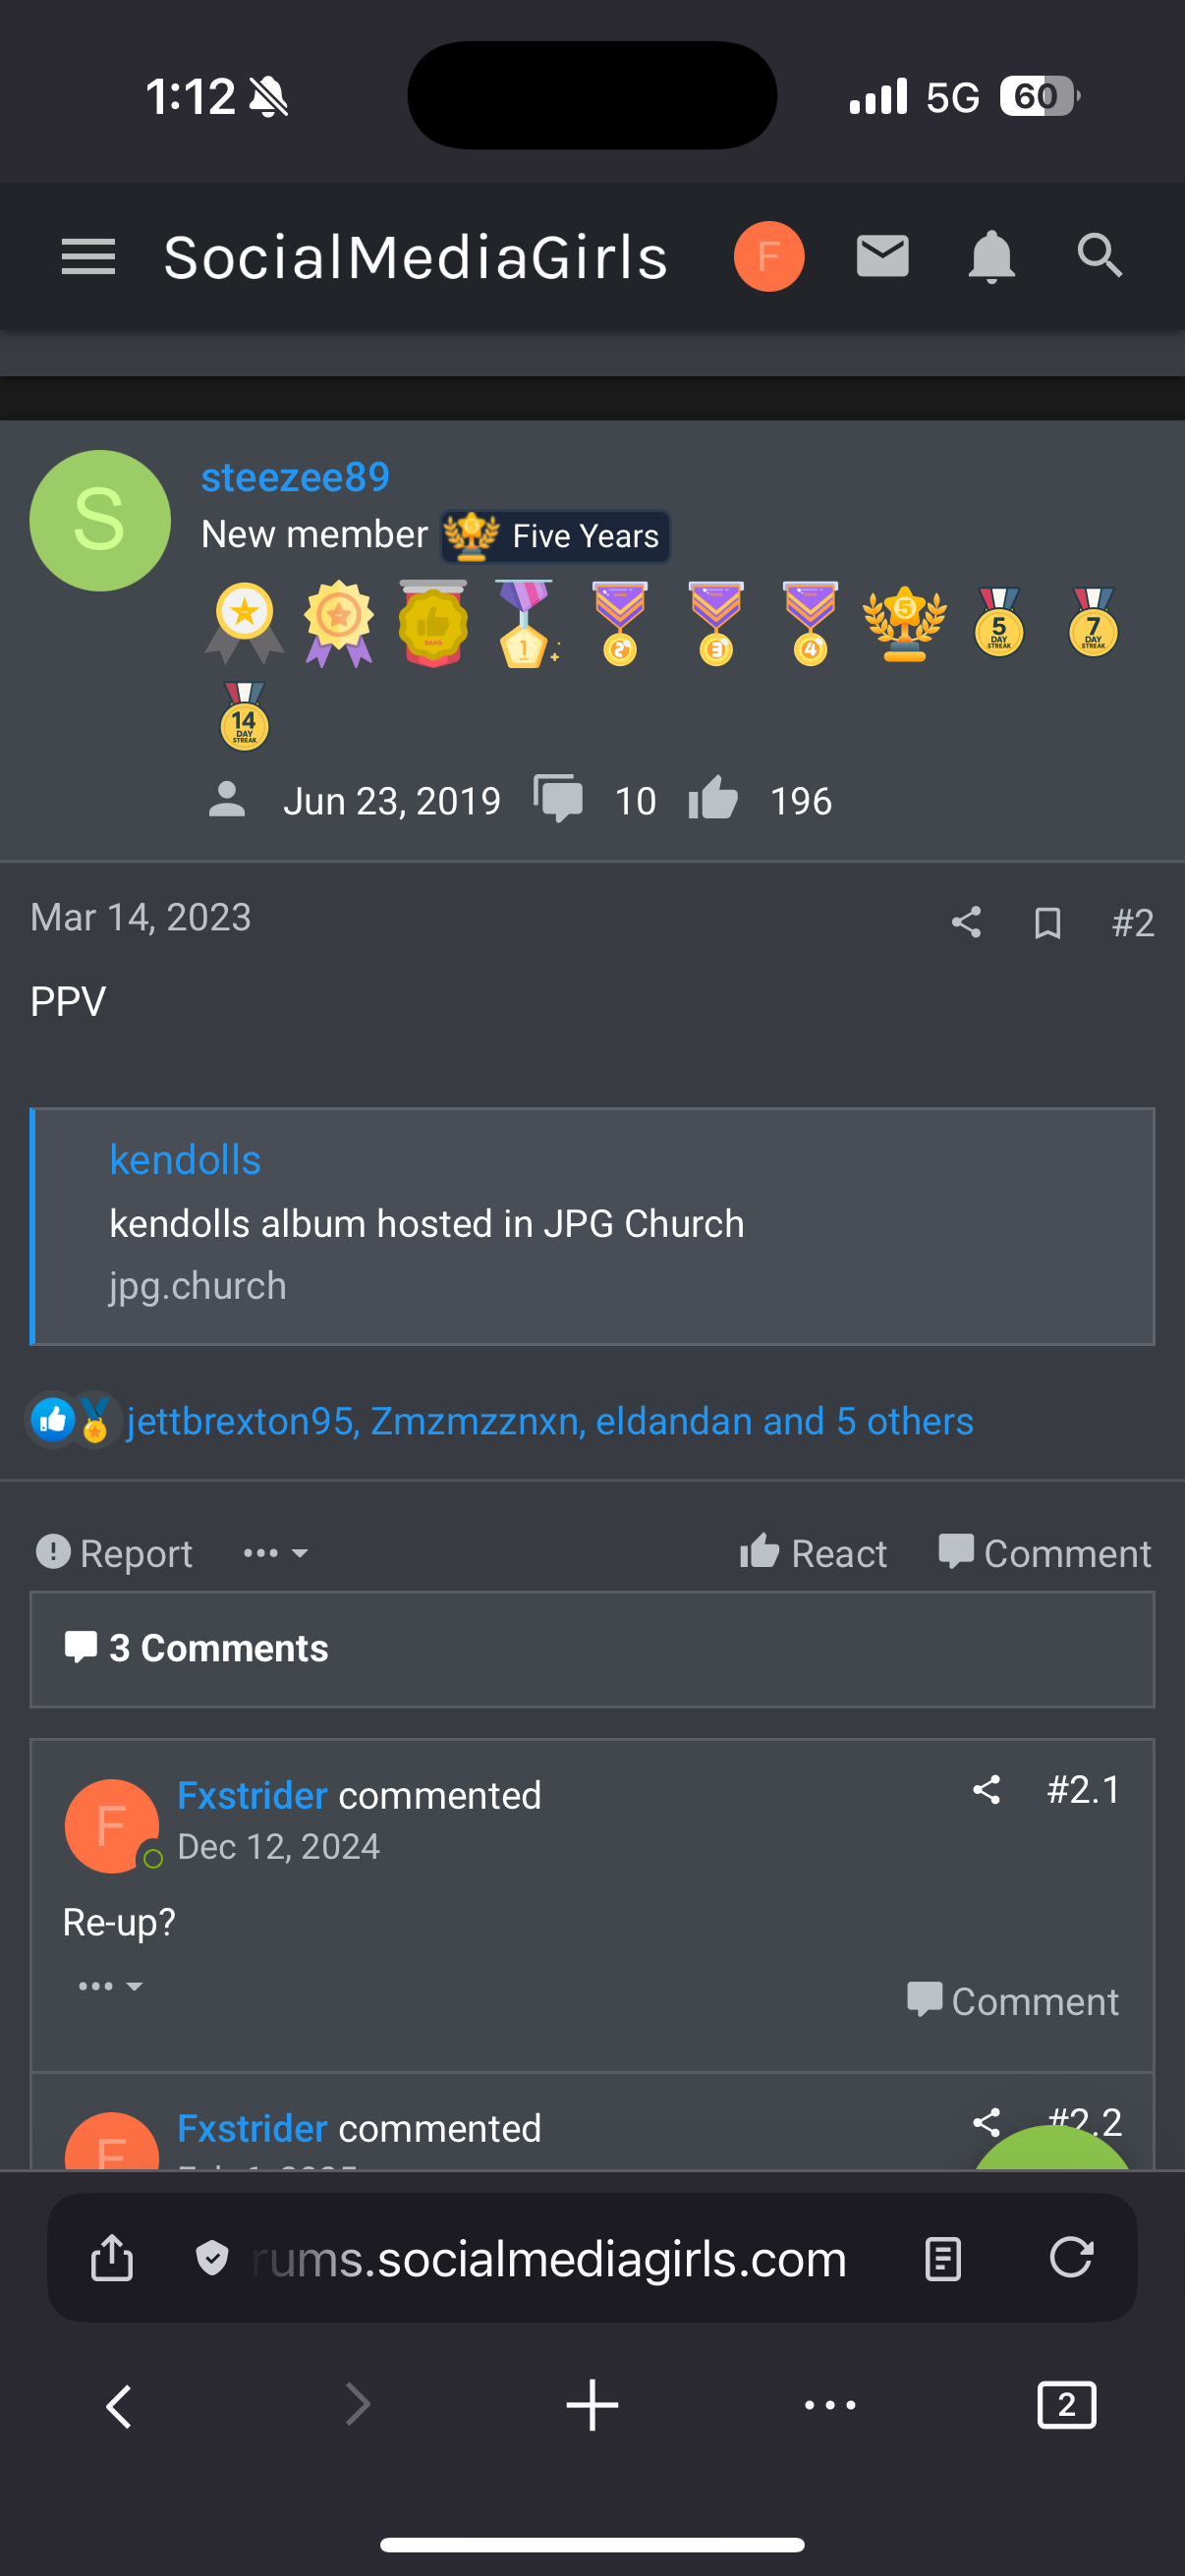Reload the page in the browser
This screenshot has width=1185, height=2576.
tap(1070, 2258)
